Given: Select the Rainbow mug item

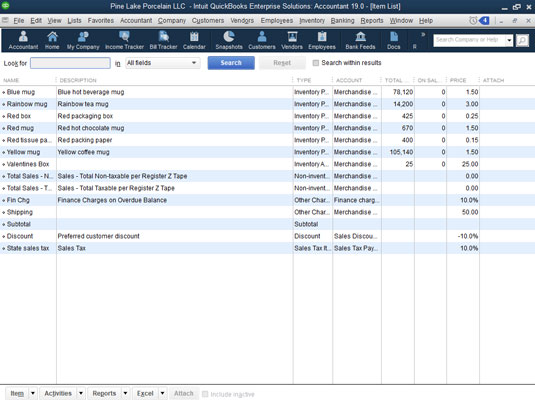Looking at the screenshot, I should [27, 104].
